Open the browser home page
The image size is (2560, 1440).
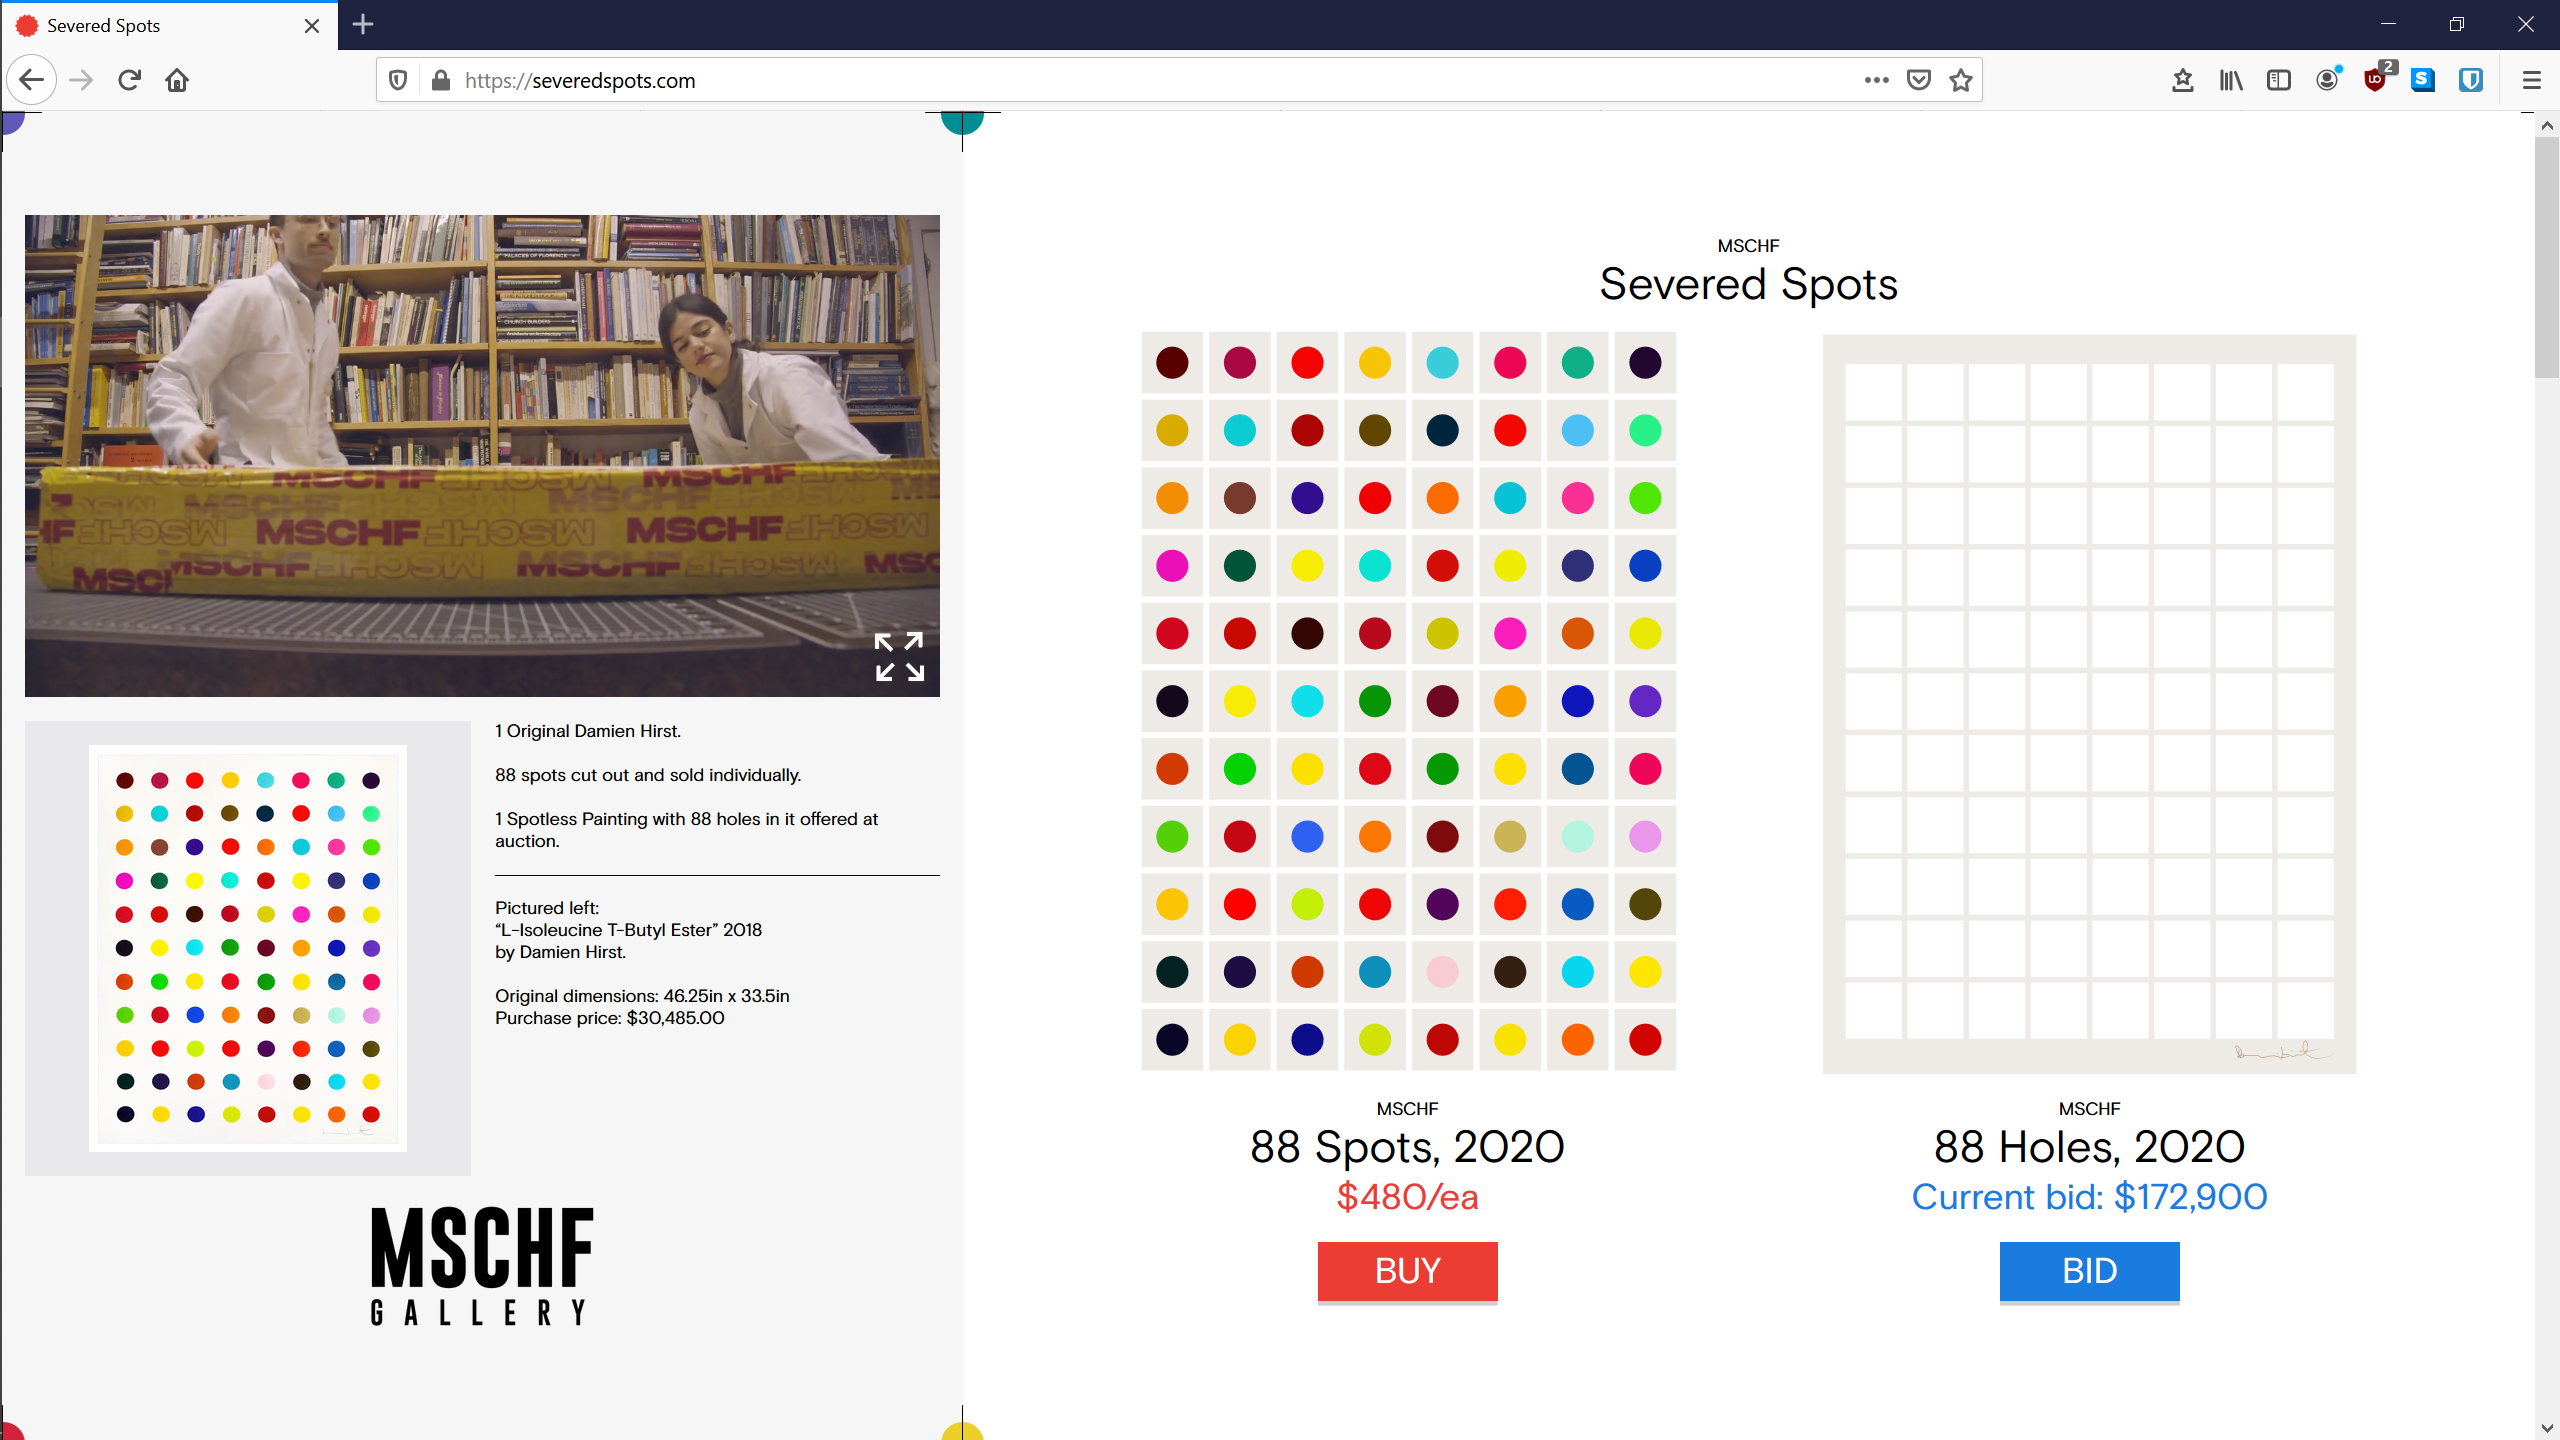pos(177,80)
